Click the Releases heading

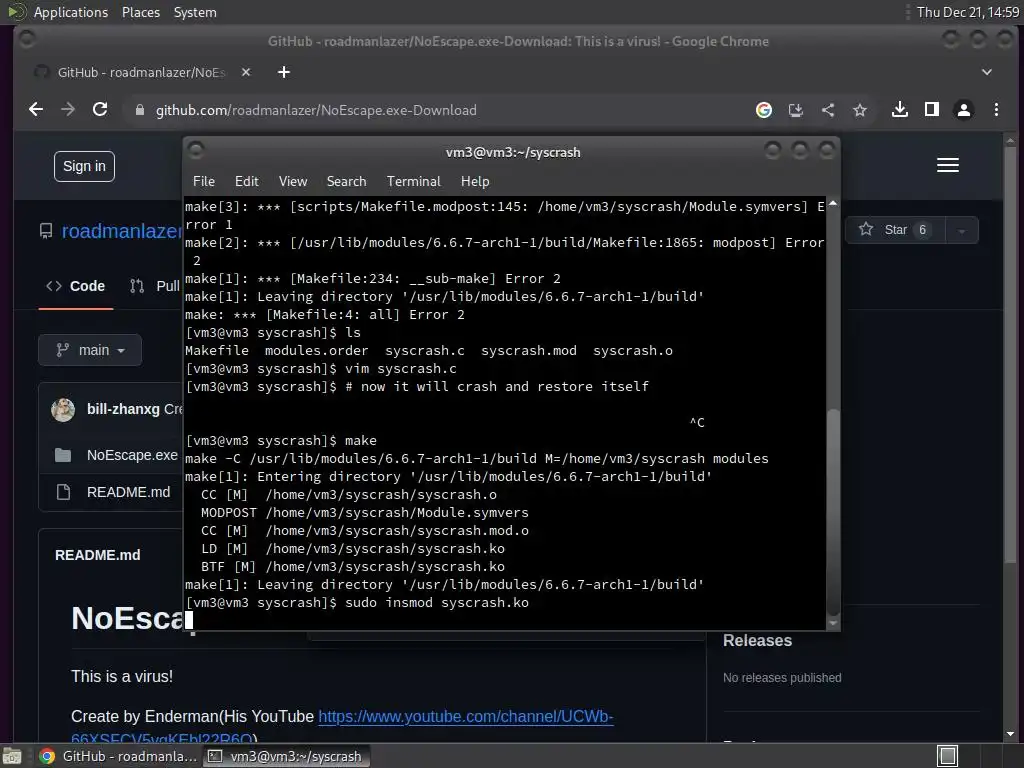758,641
